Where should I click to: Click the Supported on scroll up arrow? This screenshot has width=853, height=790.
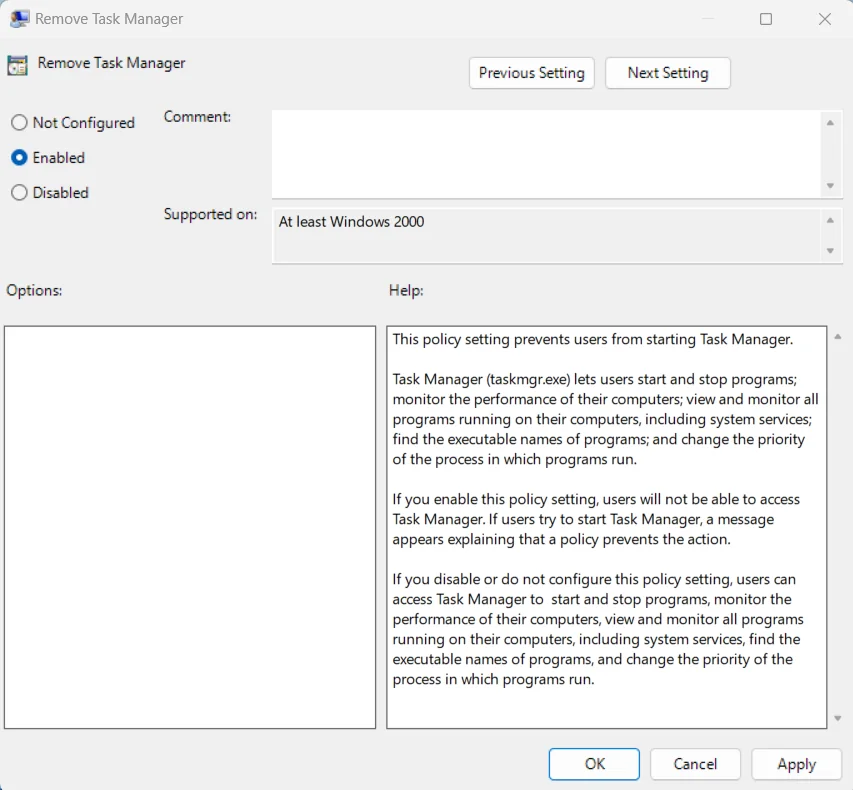(830, 220)
